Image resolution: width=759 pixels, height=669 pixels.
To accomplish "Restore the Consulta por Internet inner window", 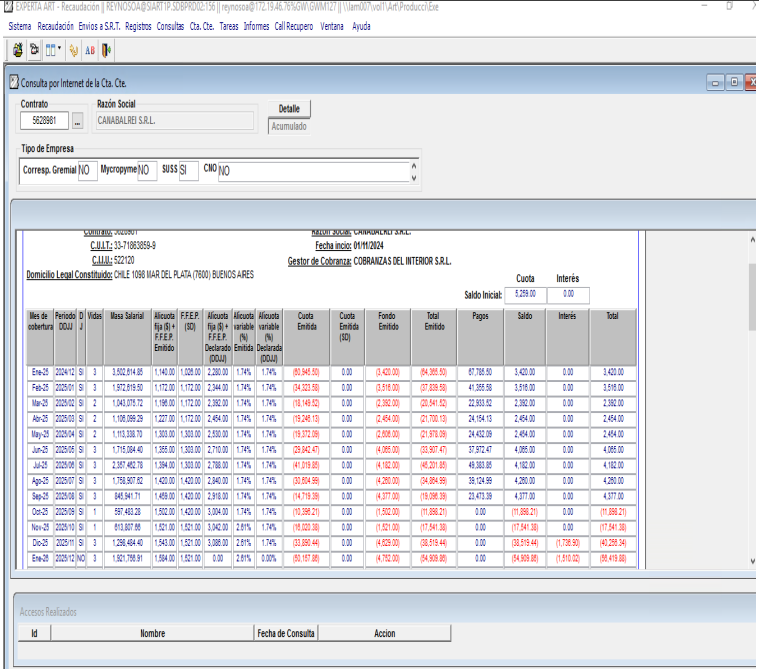I will pyautogui.click(x=732, y=82).
